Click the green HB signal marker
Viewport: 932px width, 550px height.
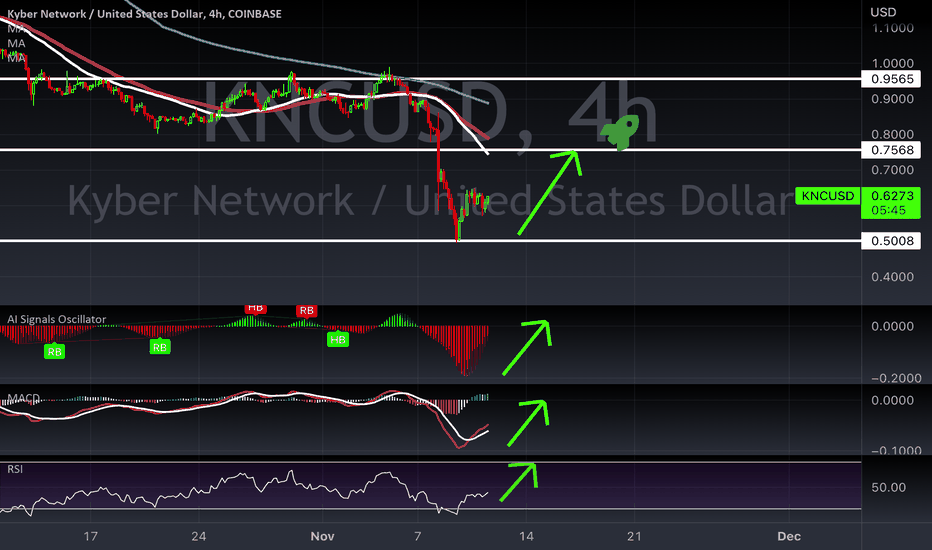tap(338, 340)
